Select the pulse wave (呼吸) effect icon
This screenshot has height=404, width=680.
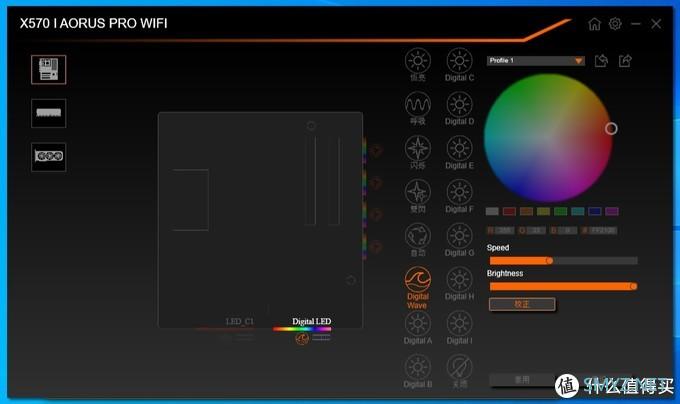click(x=418, y=104)
